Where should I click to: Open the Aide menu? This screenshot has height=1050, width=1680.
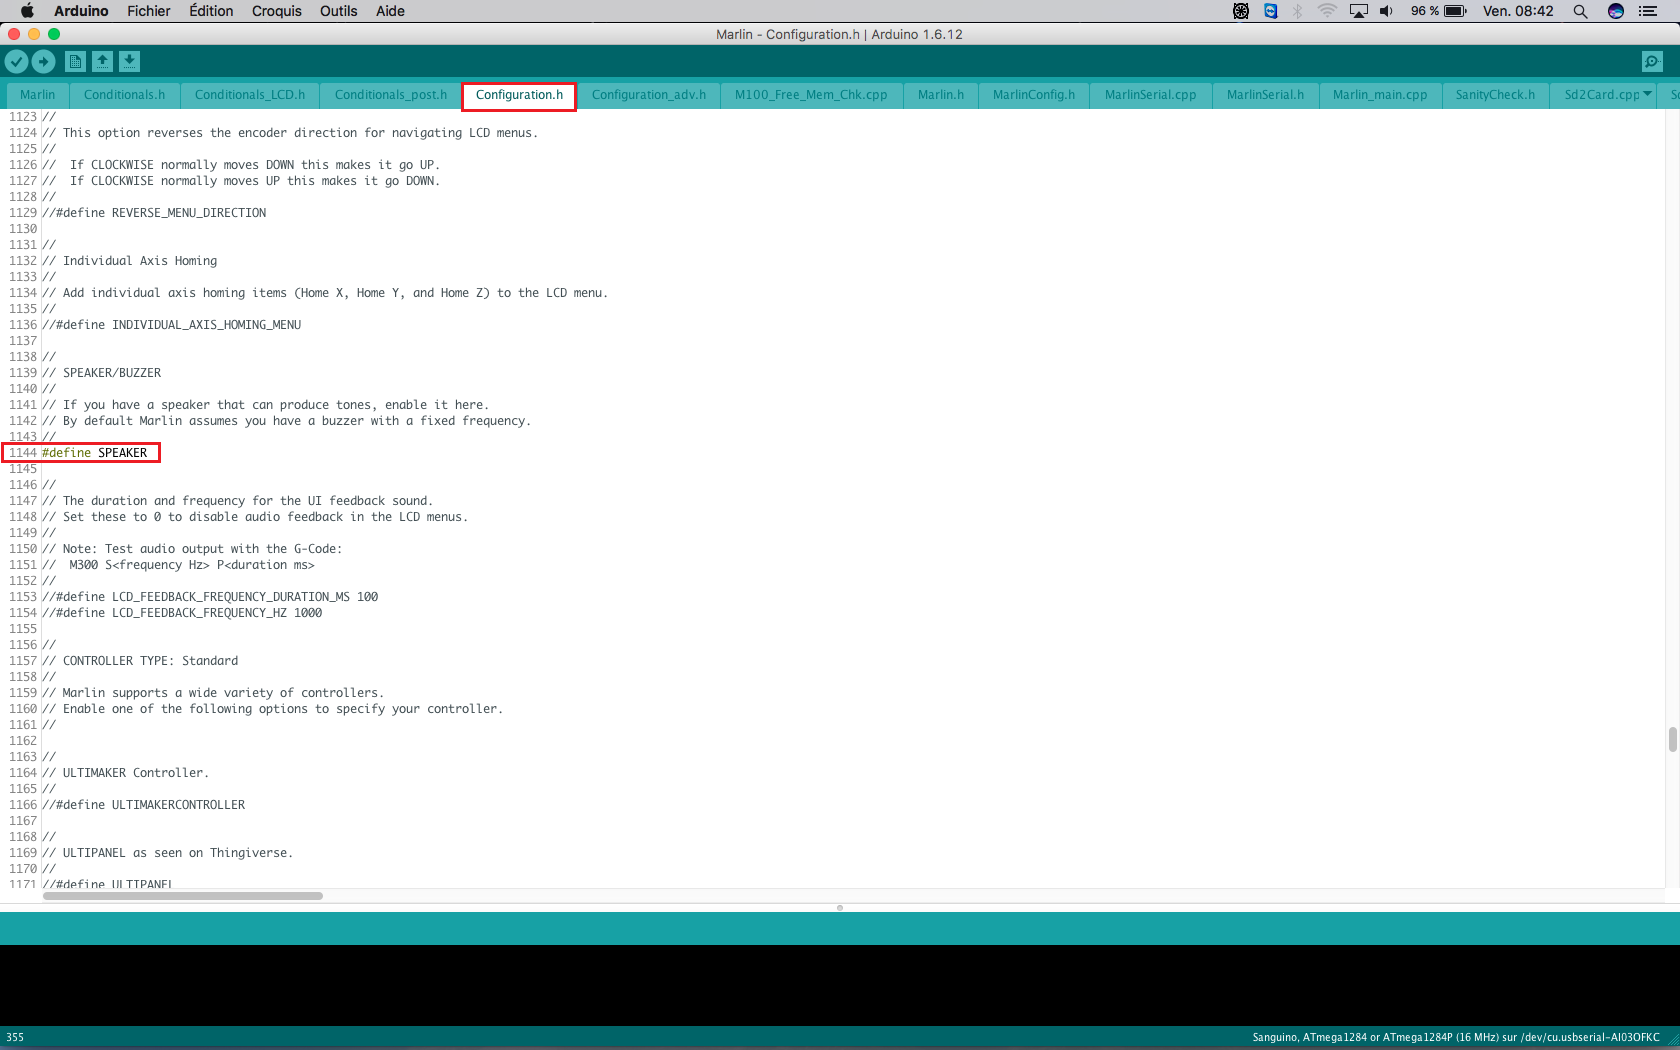[x=390, y=11]
